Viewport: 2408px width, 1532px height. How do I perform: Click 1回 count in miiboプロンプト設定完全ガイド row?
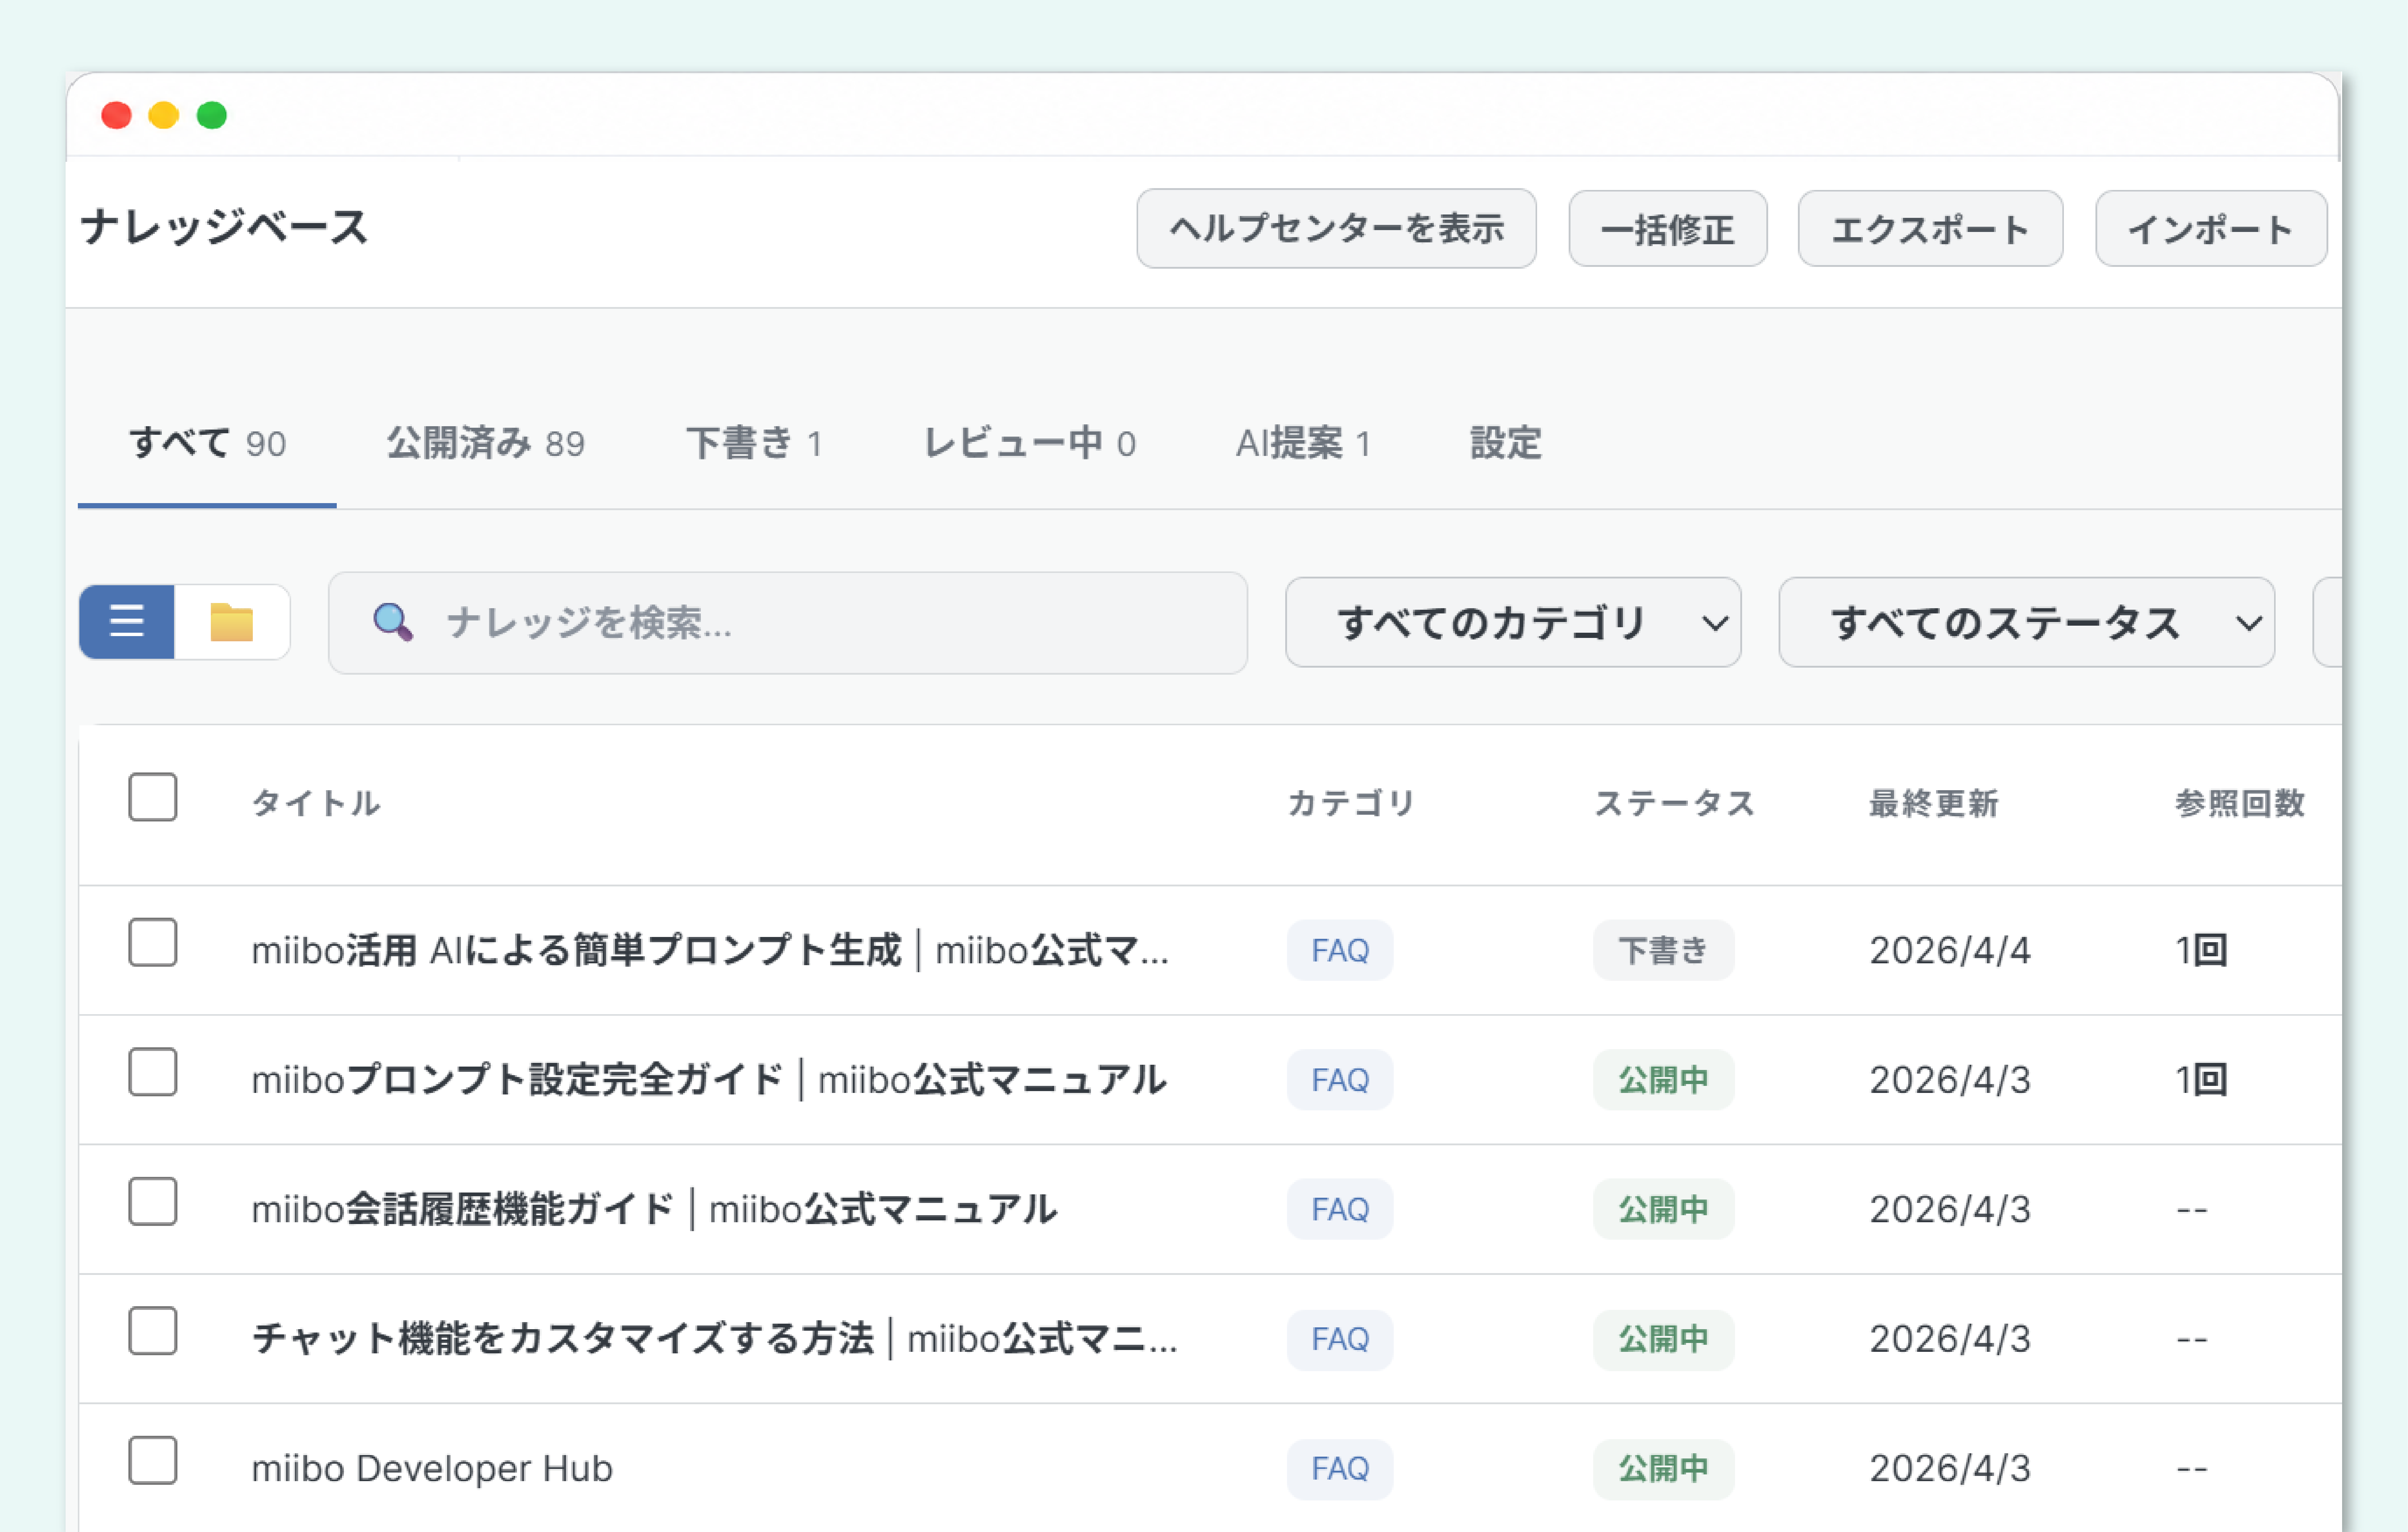click(x=2202, y=1080)
